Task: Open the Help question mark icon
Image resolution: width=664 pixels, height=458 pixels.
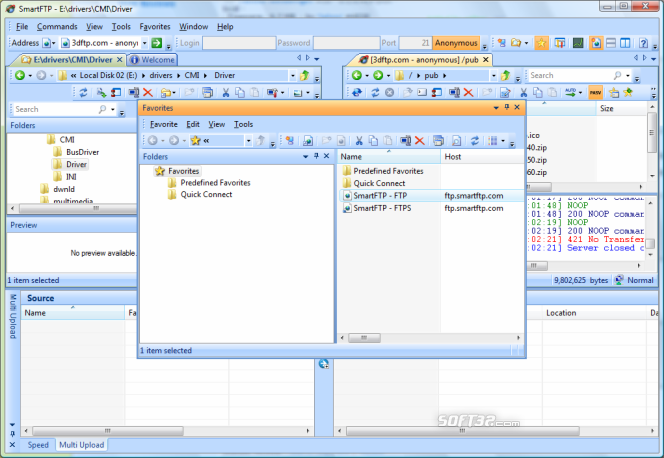Action: [644, 43]
